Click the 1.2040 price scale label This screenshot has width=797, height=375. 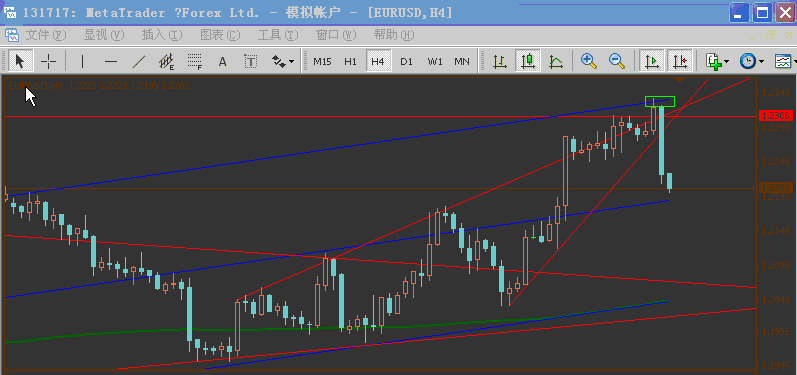coord(776,300)
